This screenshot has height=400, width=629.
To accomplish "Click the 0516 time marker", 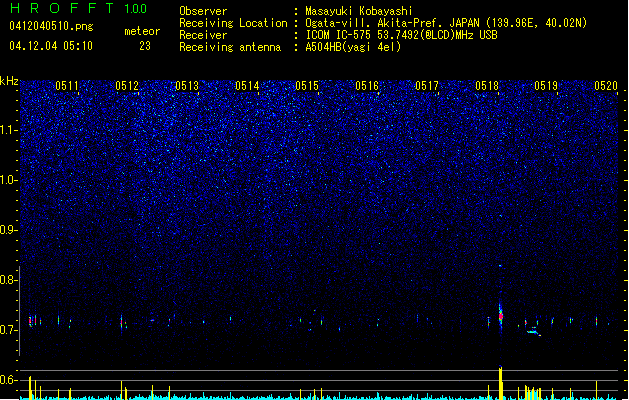I will [x=367, y=86].
